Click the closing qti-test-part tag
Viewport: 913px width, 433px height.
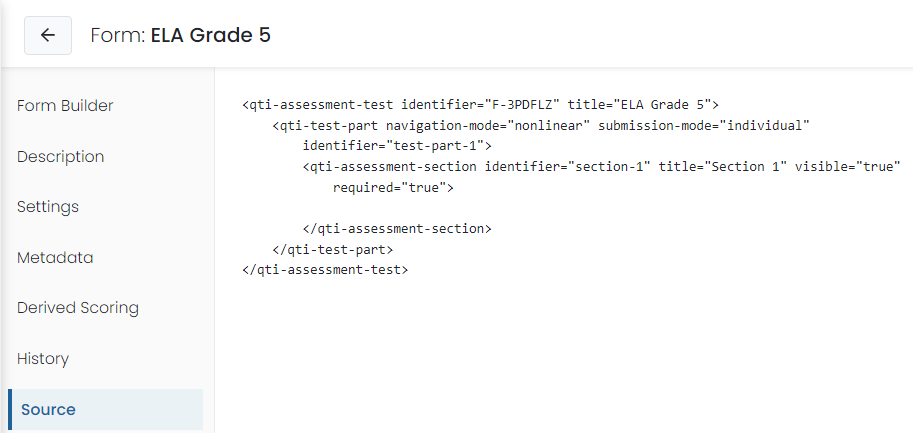(x=333, y=250)
